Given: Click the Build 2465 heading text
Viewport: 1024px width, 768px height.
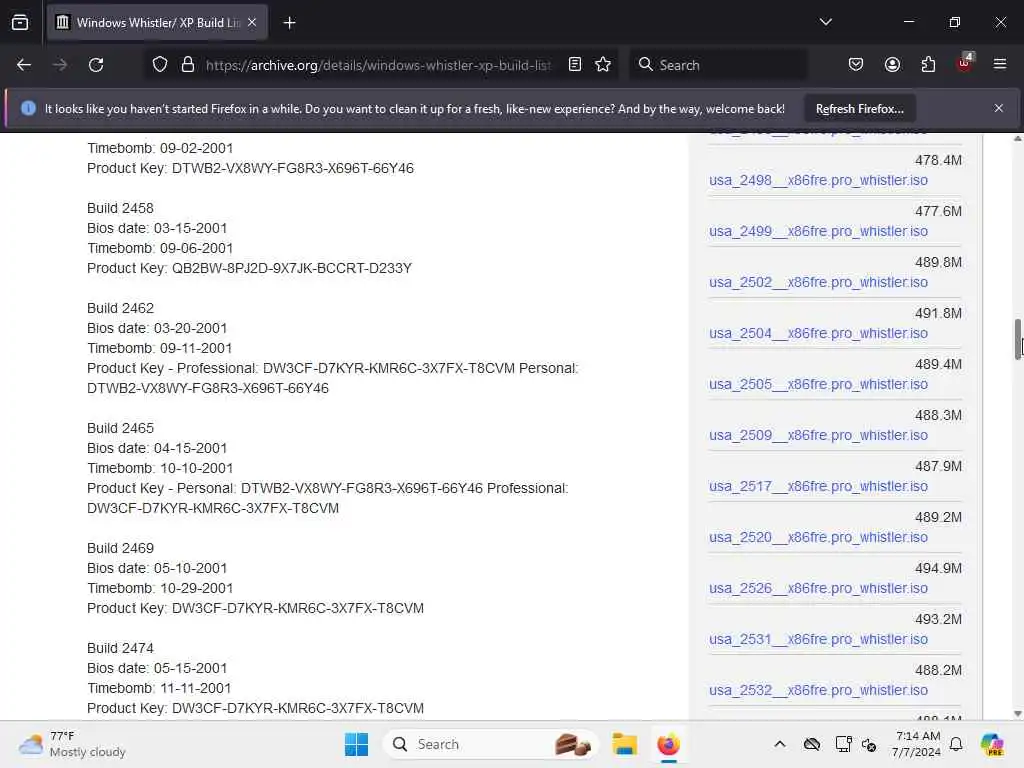Looking at the screenshot, I should click(x=120, y=428).
